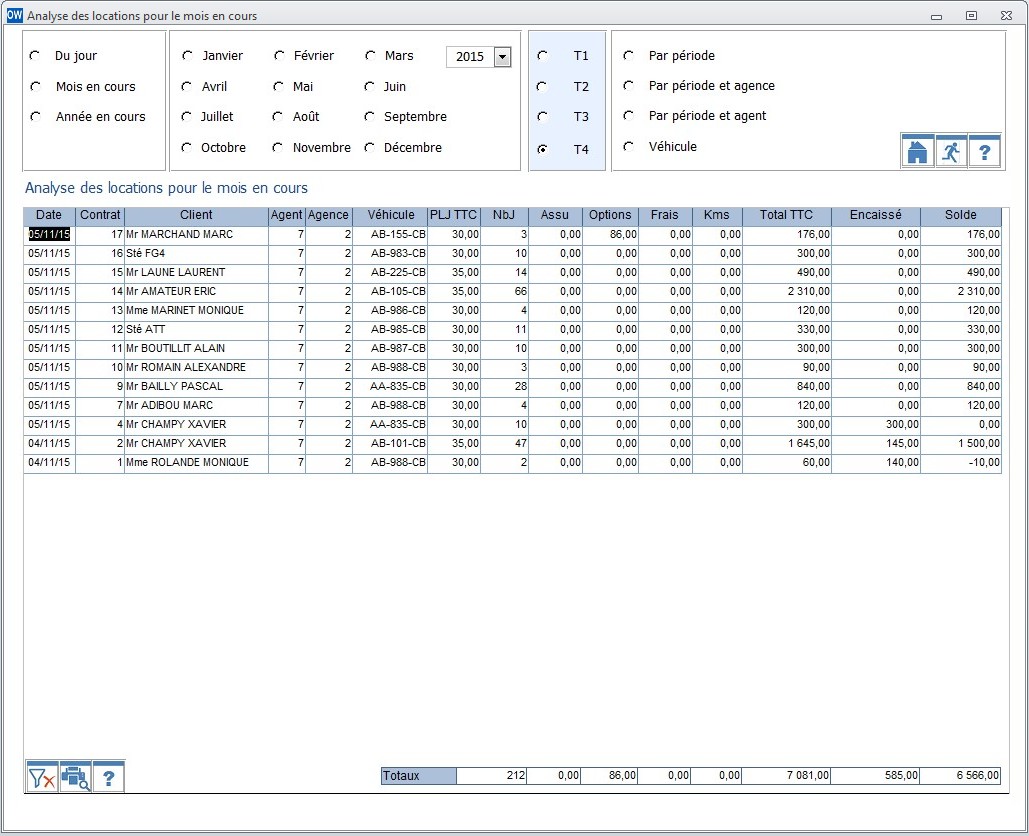
Task: Select highlighted date cell of contract 17
Action: tap(49, 234)
